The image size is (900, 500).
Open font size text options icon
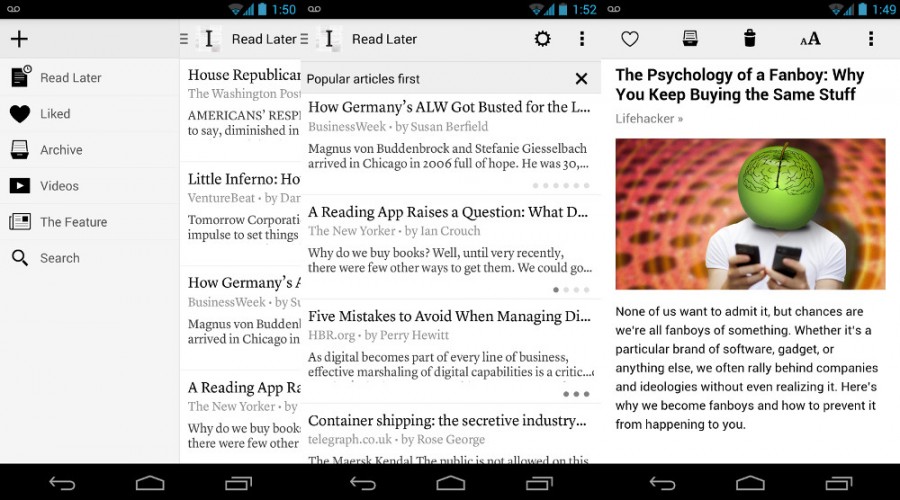click(x=810, y=40)
